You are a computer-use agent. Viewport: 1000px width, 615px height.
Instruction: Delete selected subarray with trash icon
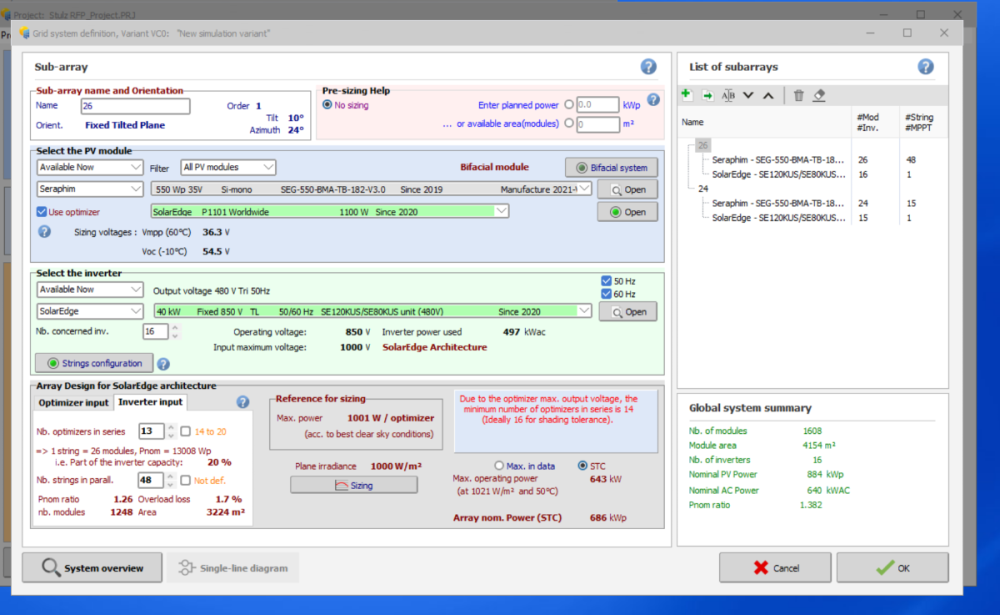point(798,95)
